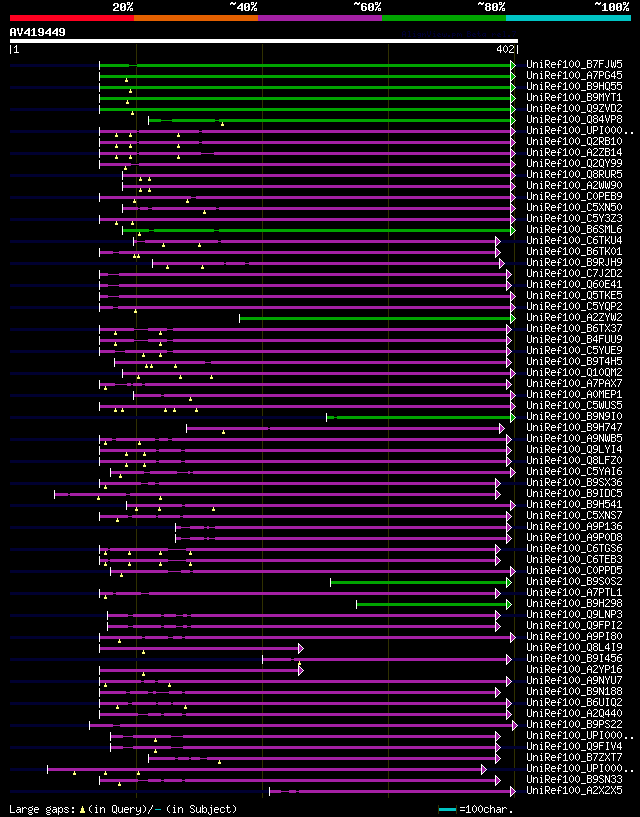
Task: Select the UniRef100_B9PS22 label
Action: [574, 725]
